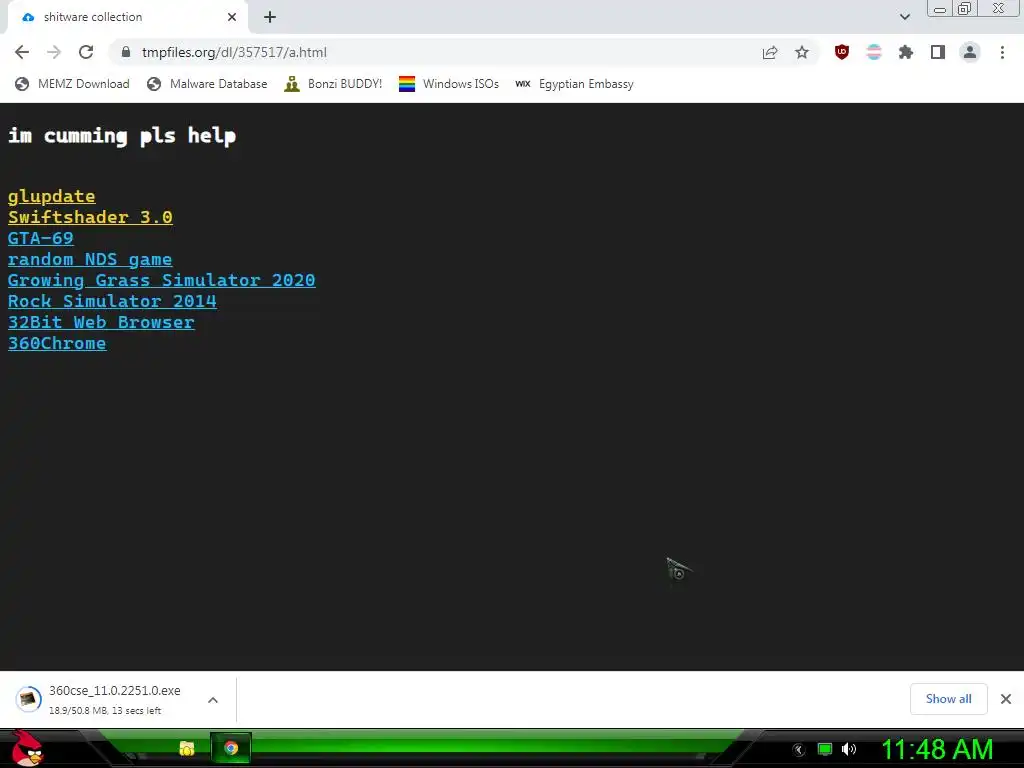Open the uBlock Origin extension

[842, 52]
